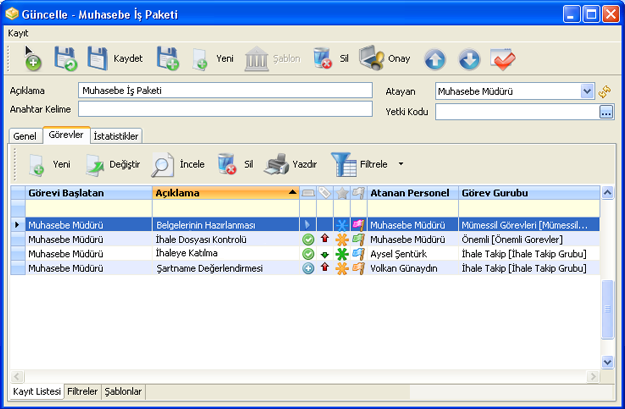Switch to the Genel tab

click(25, 135)
